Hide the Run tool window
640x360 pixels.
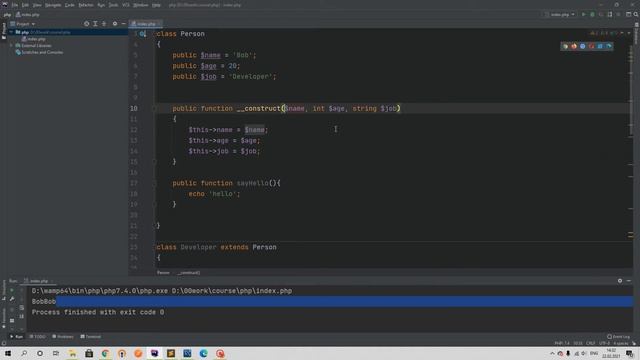click(x=629, y=281)
